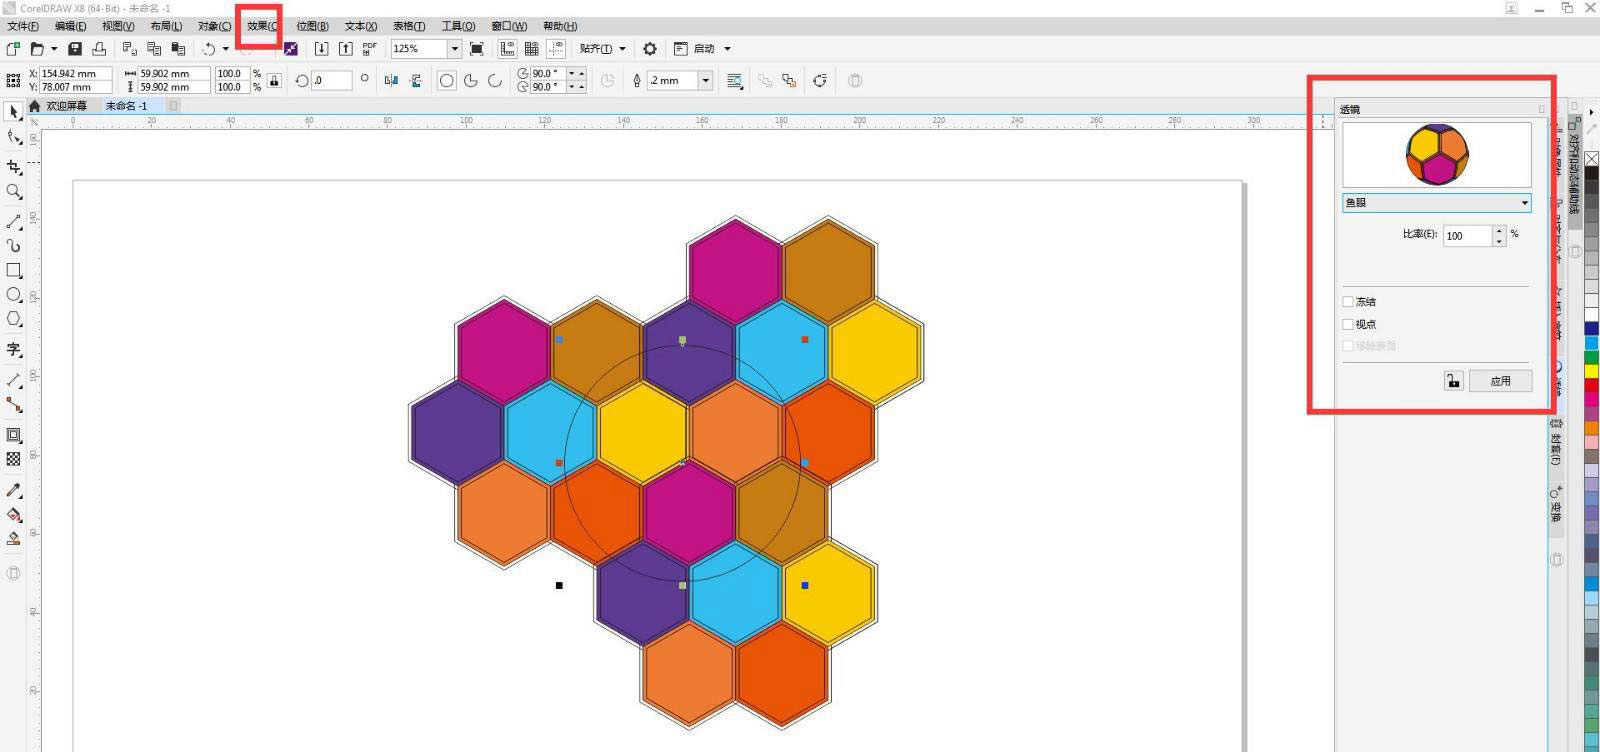Switch to the 欢迎屏幕 tab

click(x=66, y=106)
